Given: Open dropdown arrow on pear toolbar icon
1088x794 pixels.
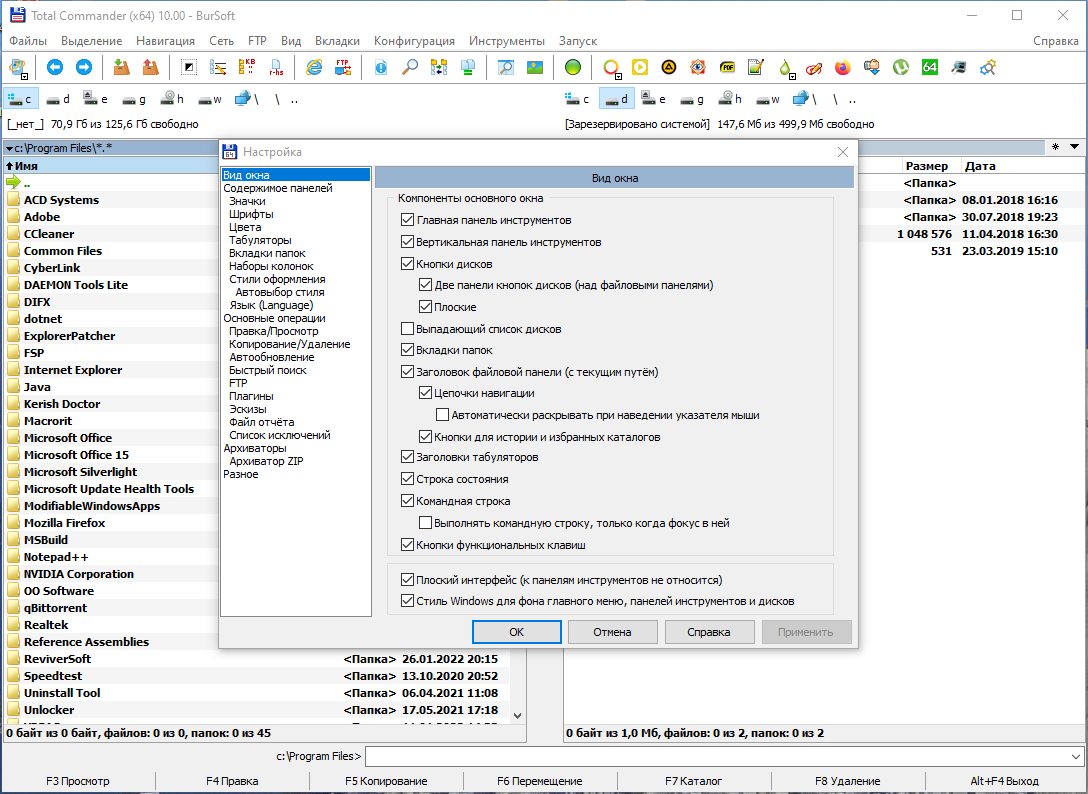Looking at the screenshot, I should [791, 76].
